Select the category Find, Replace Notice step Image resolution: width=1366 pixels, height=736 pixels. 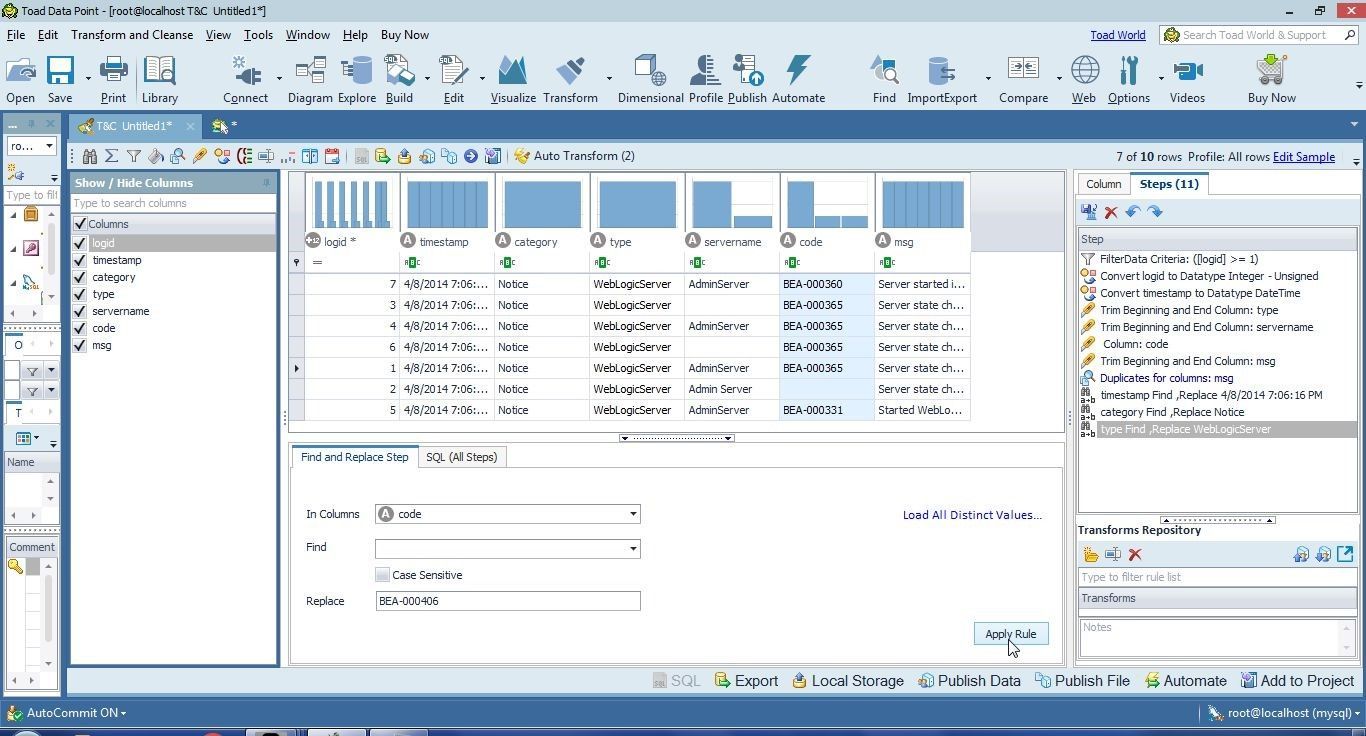tap(1217, 412)
